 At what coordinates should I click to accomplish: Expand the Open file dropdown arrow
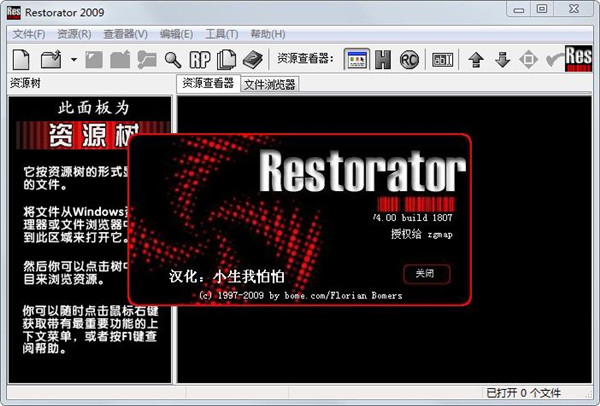(73, 60)
